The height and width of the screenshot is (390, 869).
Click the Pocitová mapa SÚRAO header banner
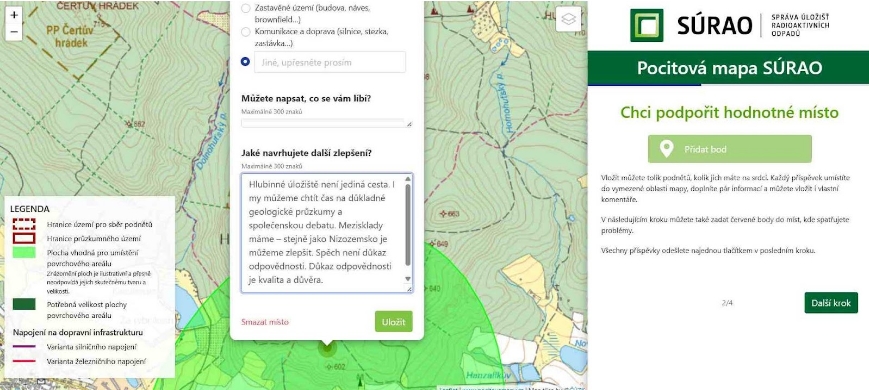click(x=728, y=68)
